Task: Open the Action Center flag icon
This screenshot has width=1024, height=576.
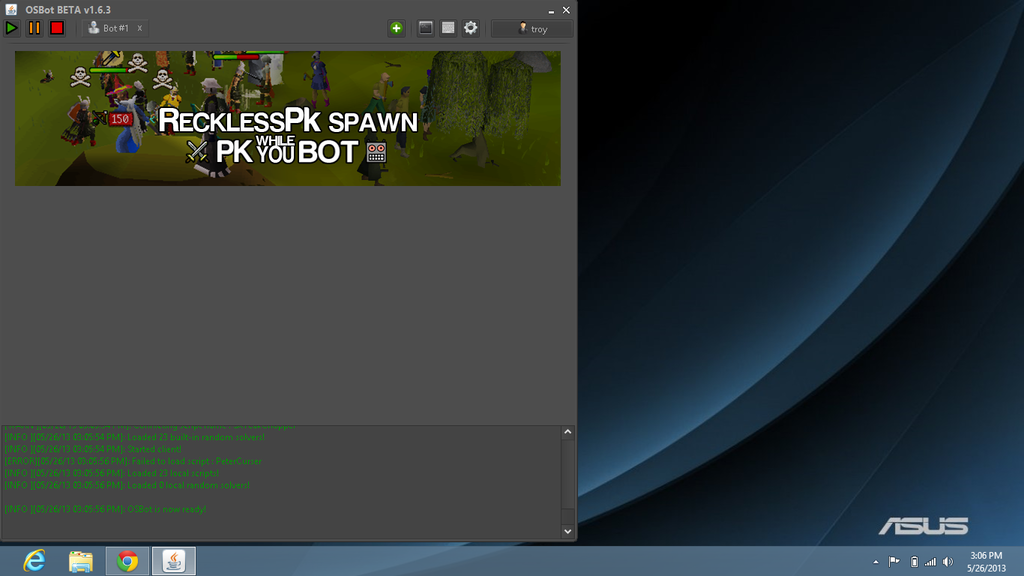Action: 895,562
